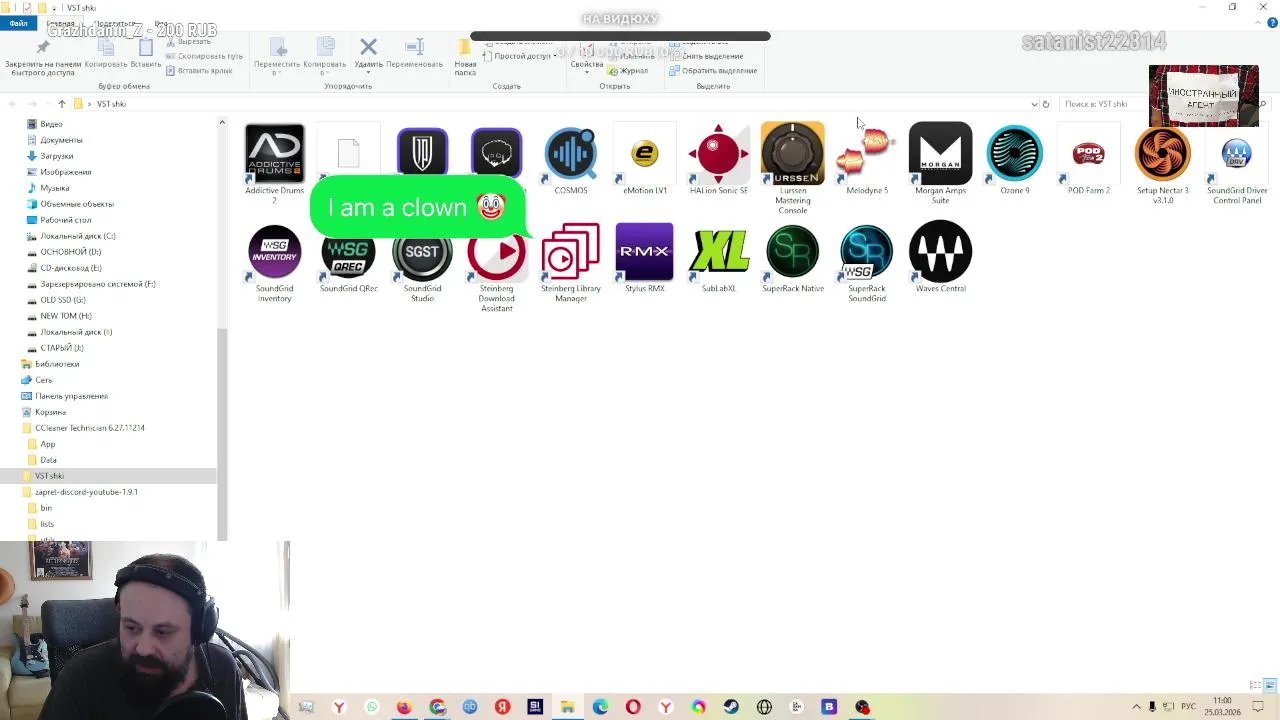The height and width of the screenshot is (720, 1280).
Task: Select the Setup Nectar 3 v3.1.0 icon
Action: coord(1163,154)
